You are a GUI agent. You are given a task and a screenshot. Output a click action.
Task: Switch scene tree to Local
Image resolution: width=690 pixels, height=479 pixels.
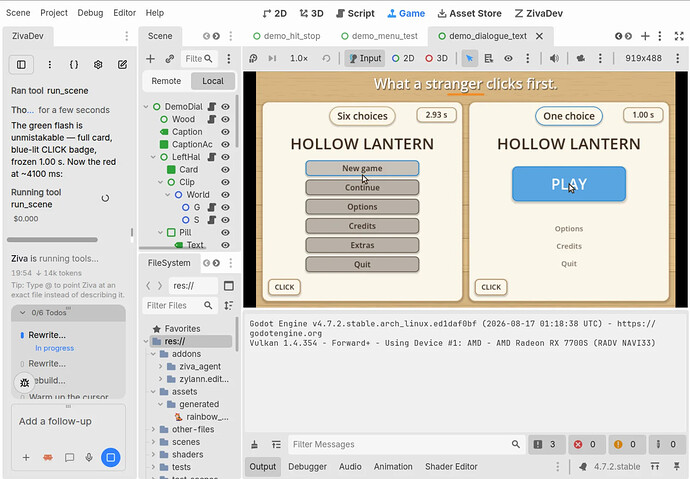tap(213, 81)
